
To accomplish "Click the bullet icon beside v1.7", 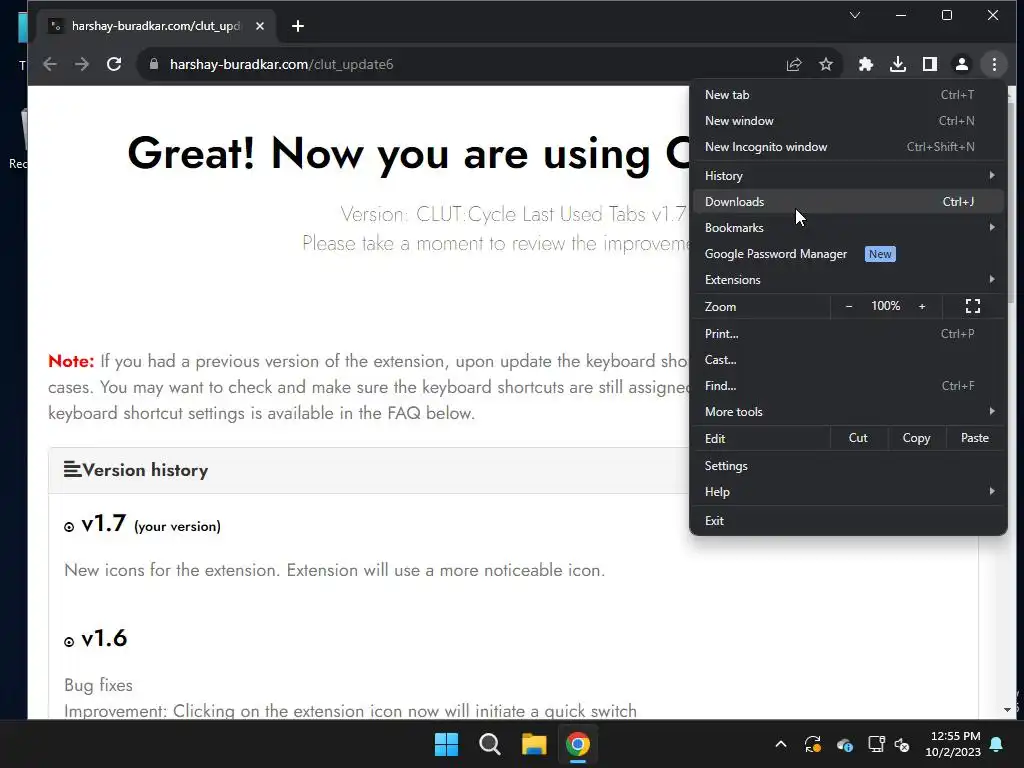I will [69, 527].
